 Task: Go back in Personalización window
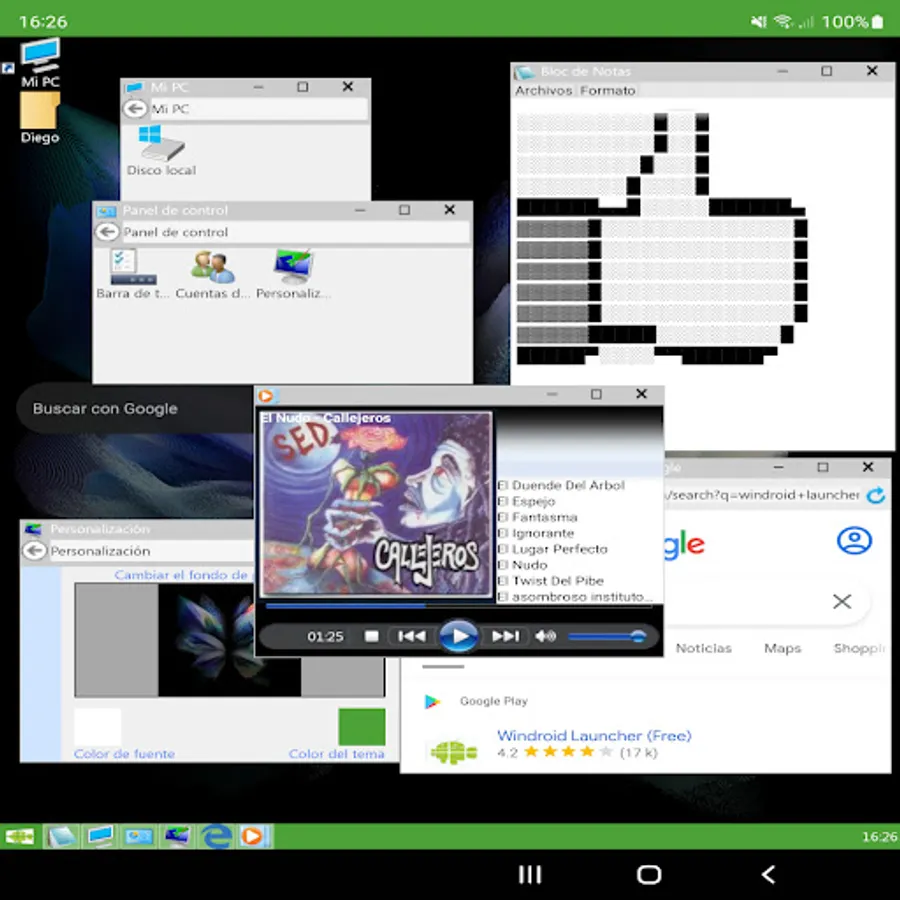[34, 550]
